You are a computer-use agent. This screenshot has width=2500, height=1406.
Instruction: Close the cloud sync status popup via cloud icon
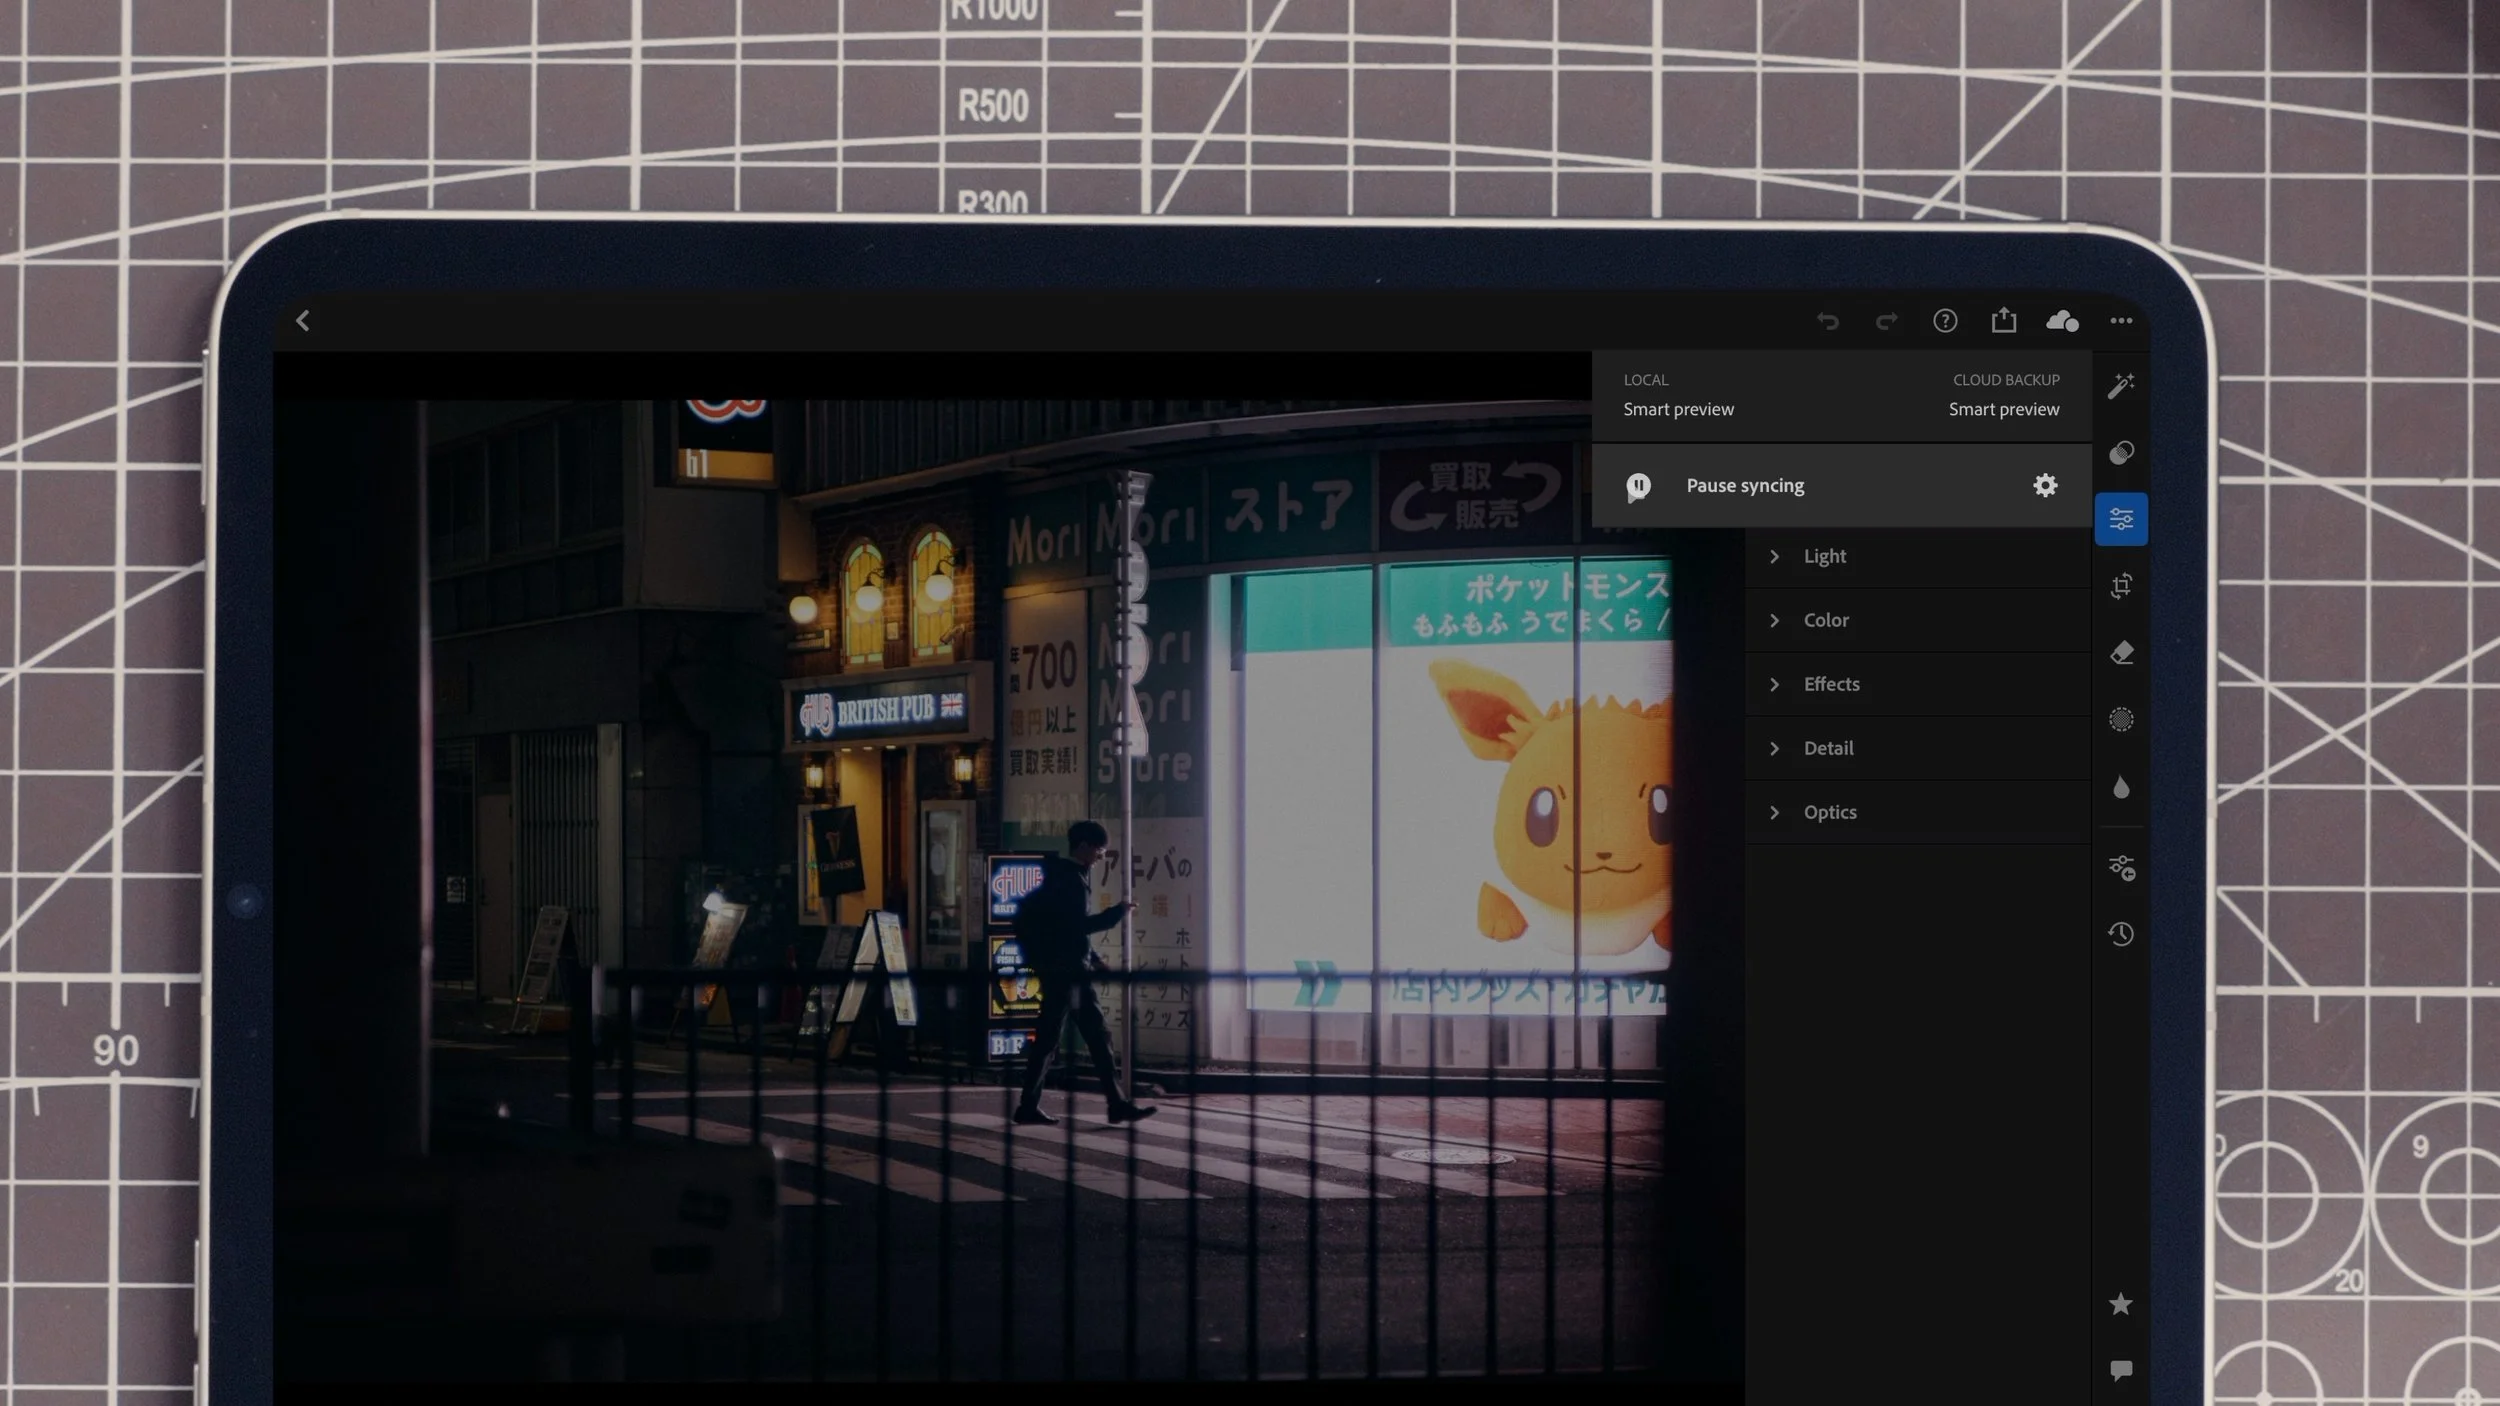(2062, 321)
